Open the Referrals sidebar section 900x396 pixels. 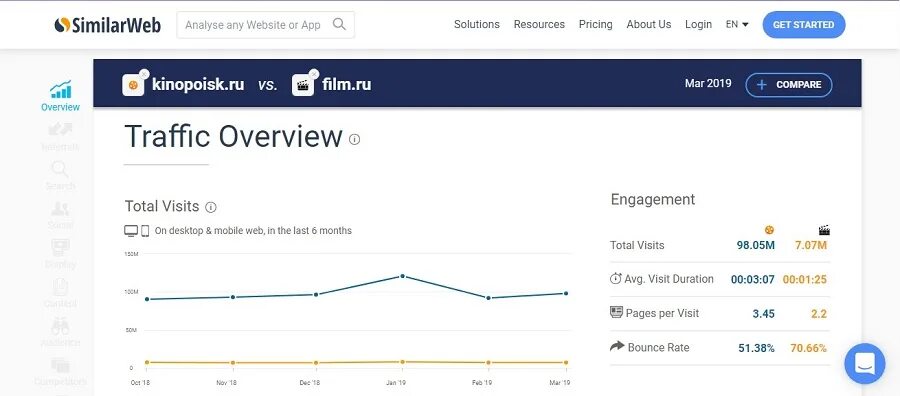tap(60, 137)
